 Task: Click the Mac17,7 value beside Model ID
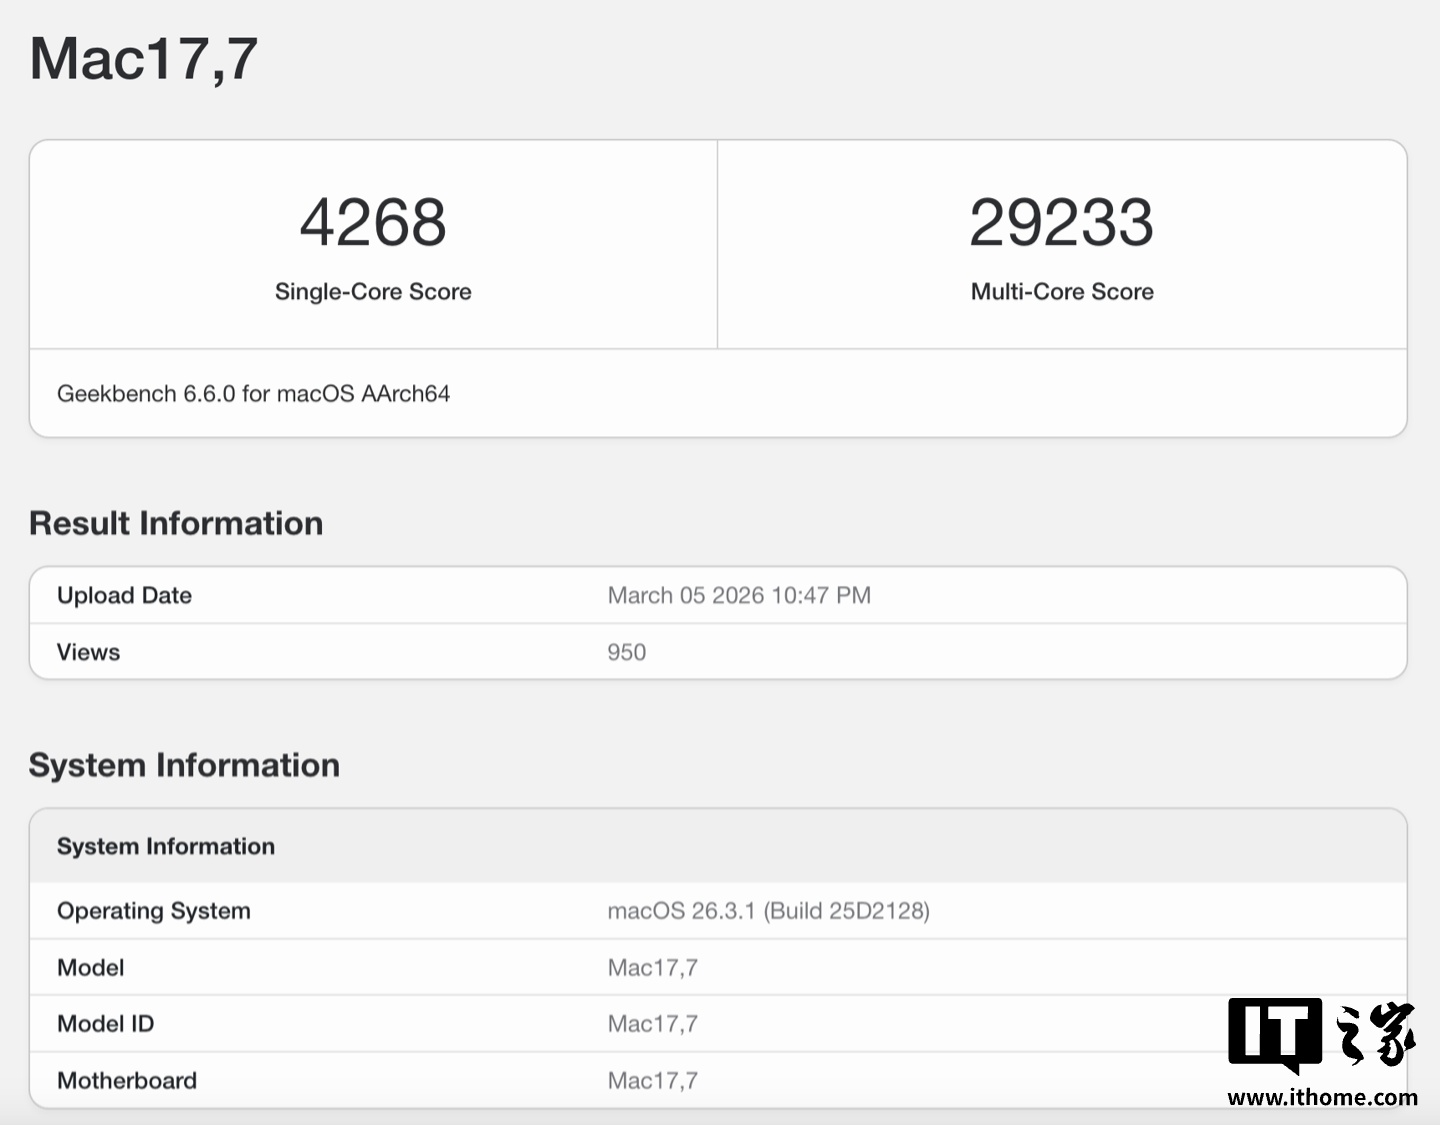pos(653,1024)
